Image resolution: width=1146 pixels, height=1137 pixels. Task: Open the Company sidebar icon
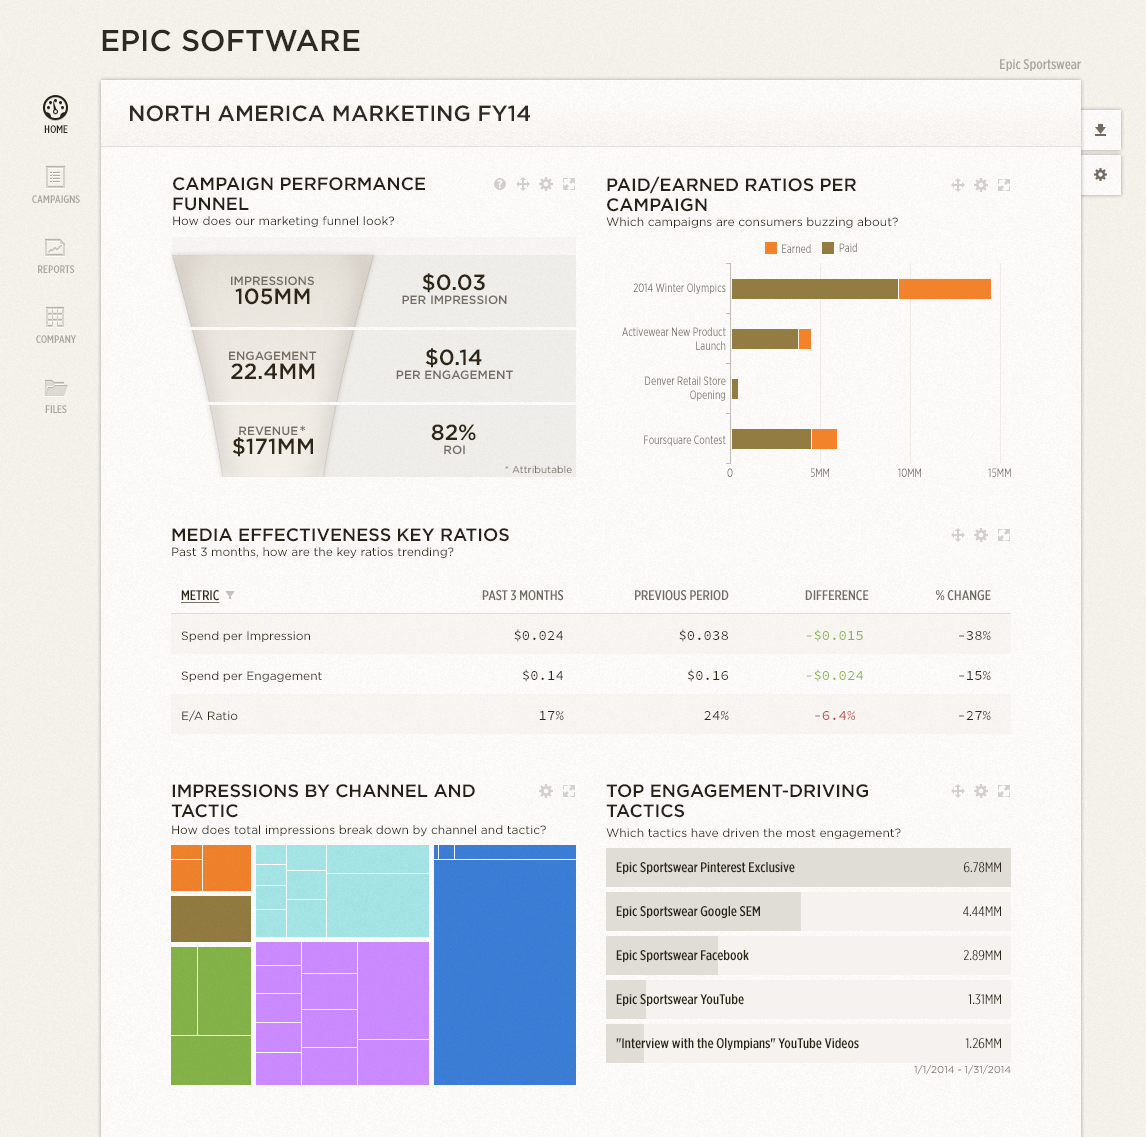click(56, 316)
